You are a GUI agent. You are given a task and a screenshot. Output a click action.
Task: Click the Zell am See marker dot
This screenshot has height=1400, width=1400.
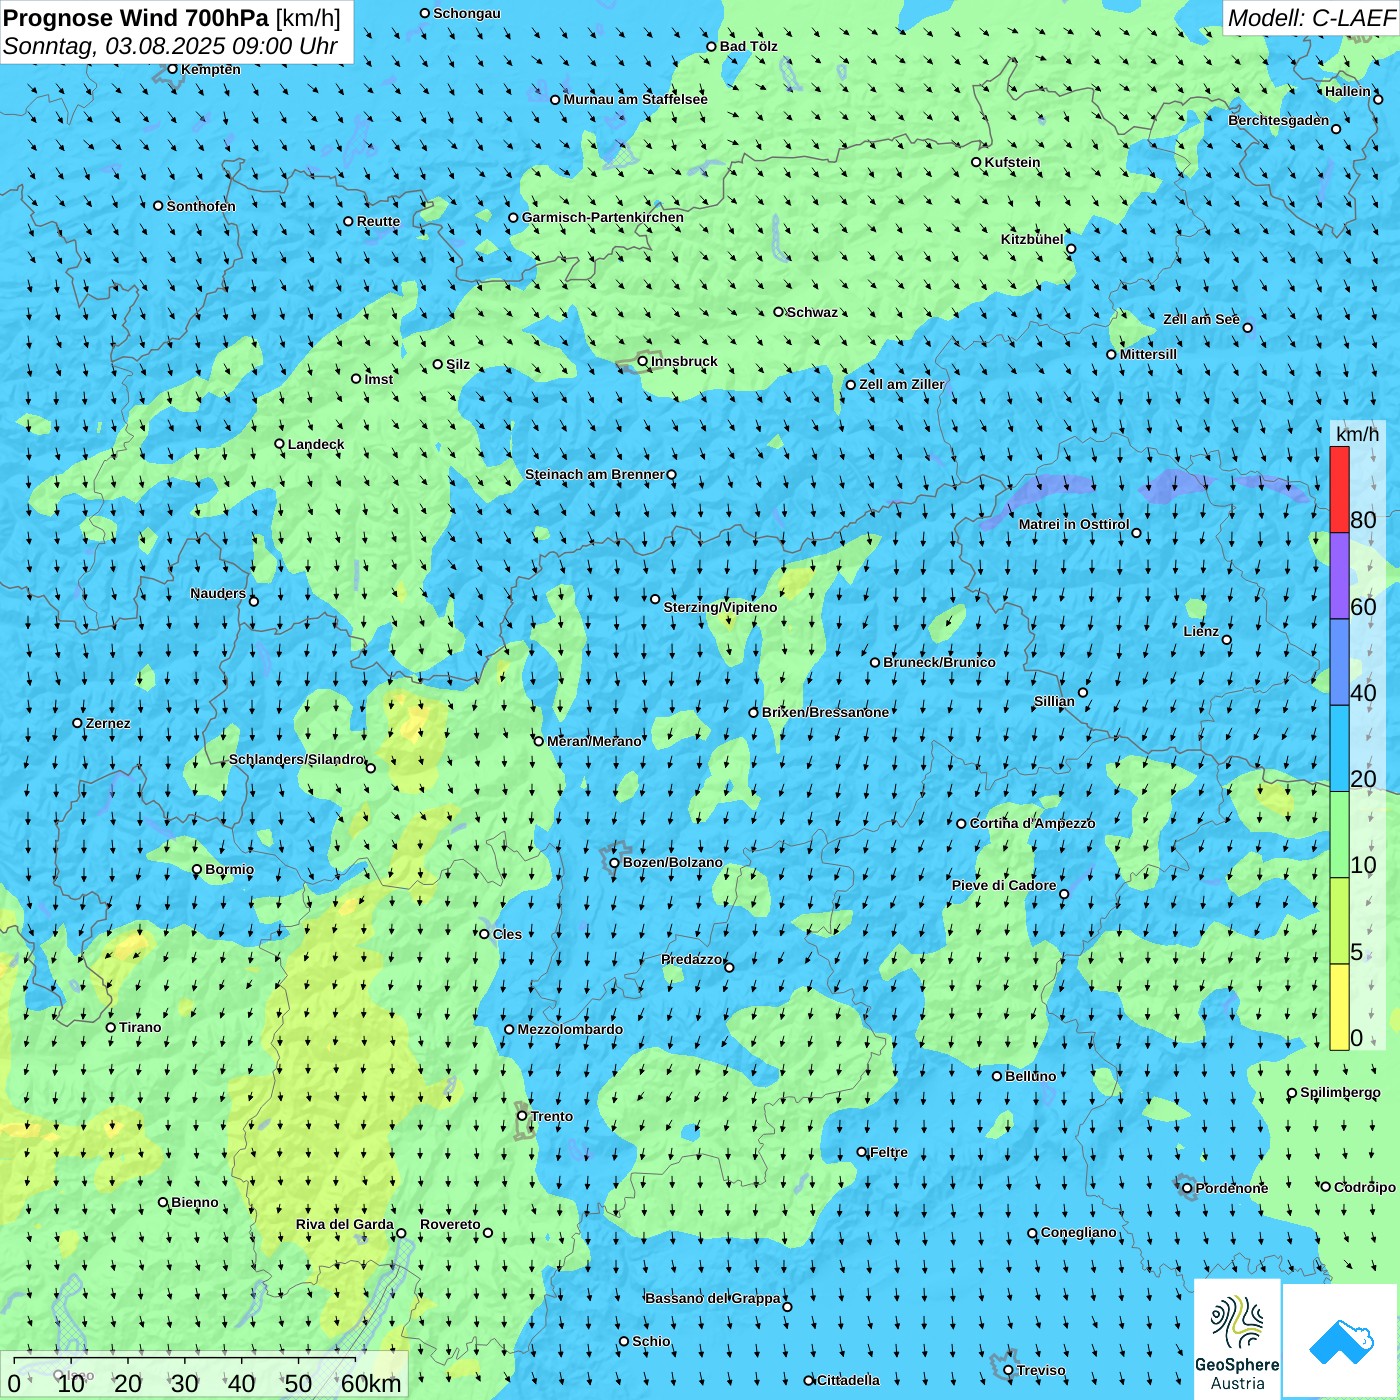[x=1247, y=327]
